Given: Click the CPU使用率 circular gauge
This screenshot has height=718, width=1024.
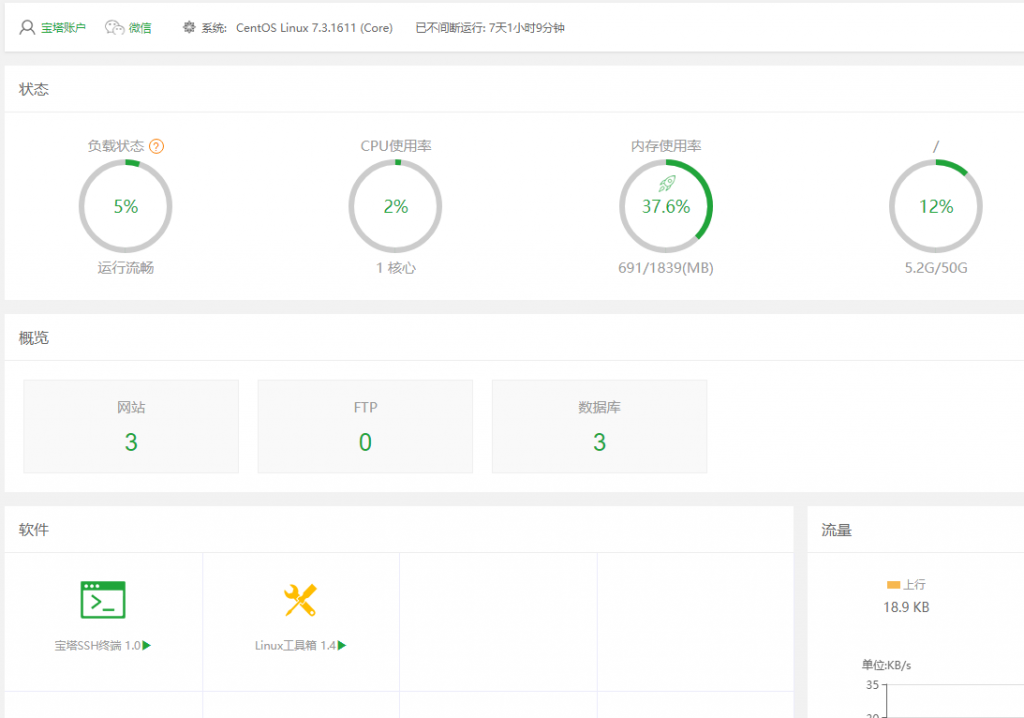Looking at the screenshot, I should click(395, 206).
